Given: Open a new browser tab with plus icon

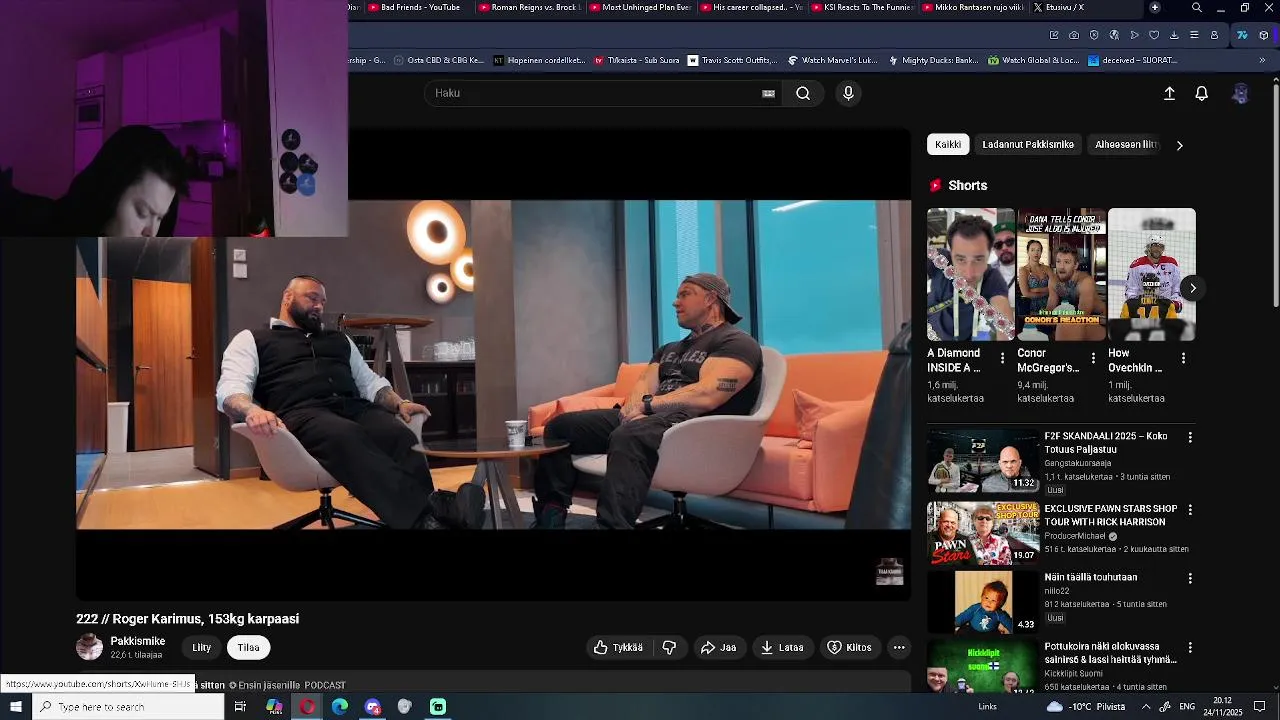Looking at the screenshot, I should tap(1154, 7).
